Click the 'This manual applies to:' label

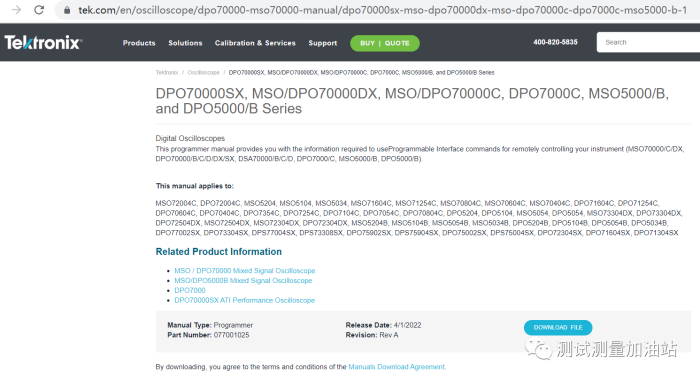[194, 186]
